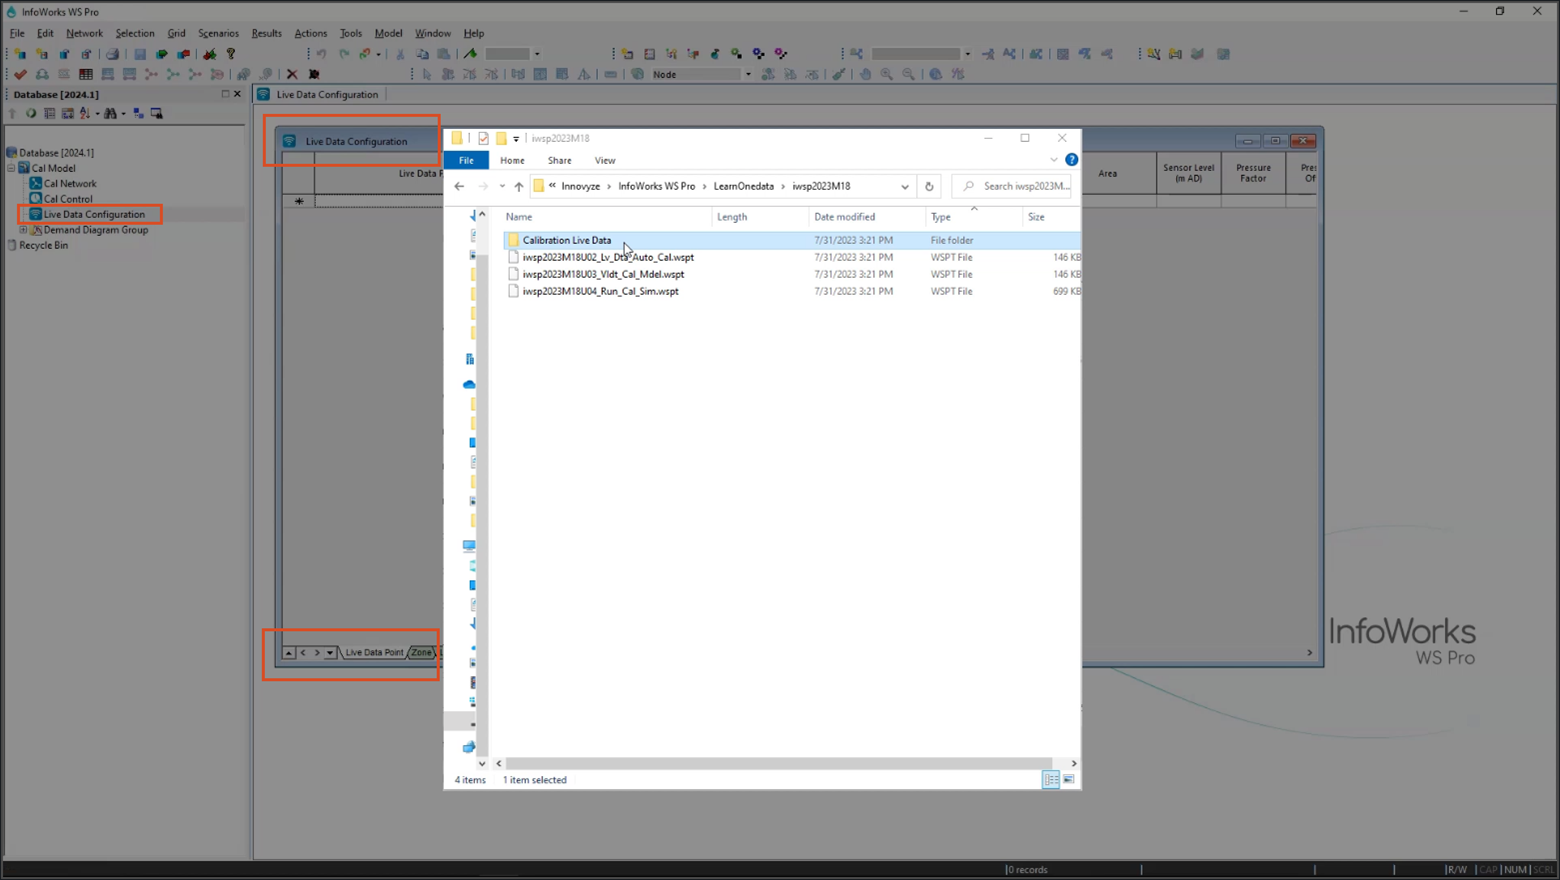
Task: Click the globe GeoPlan icon beside Node dropdown
Action: [x=637, y=74]
